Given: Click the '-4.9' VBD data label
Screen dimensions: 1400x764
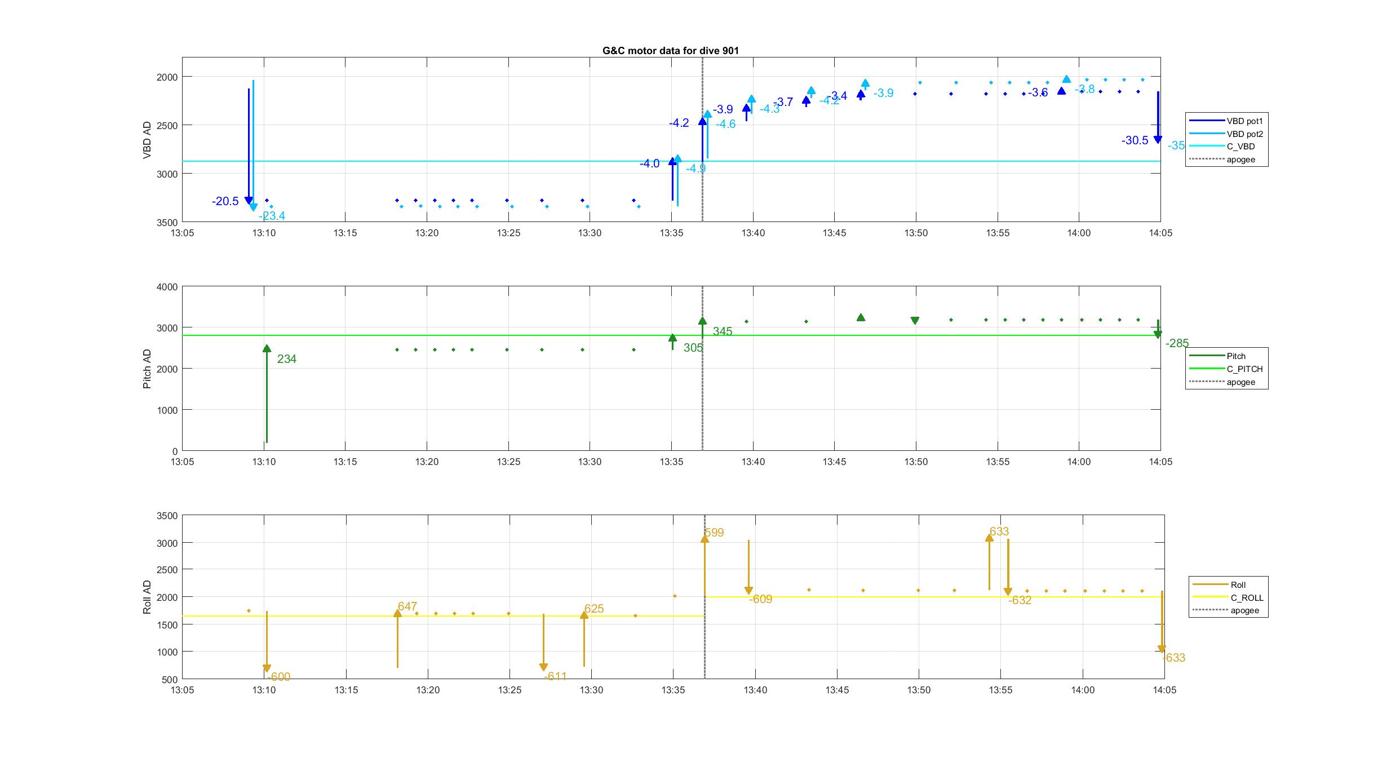Looking at the screenshot, I should click(x=696, y=169).
